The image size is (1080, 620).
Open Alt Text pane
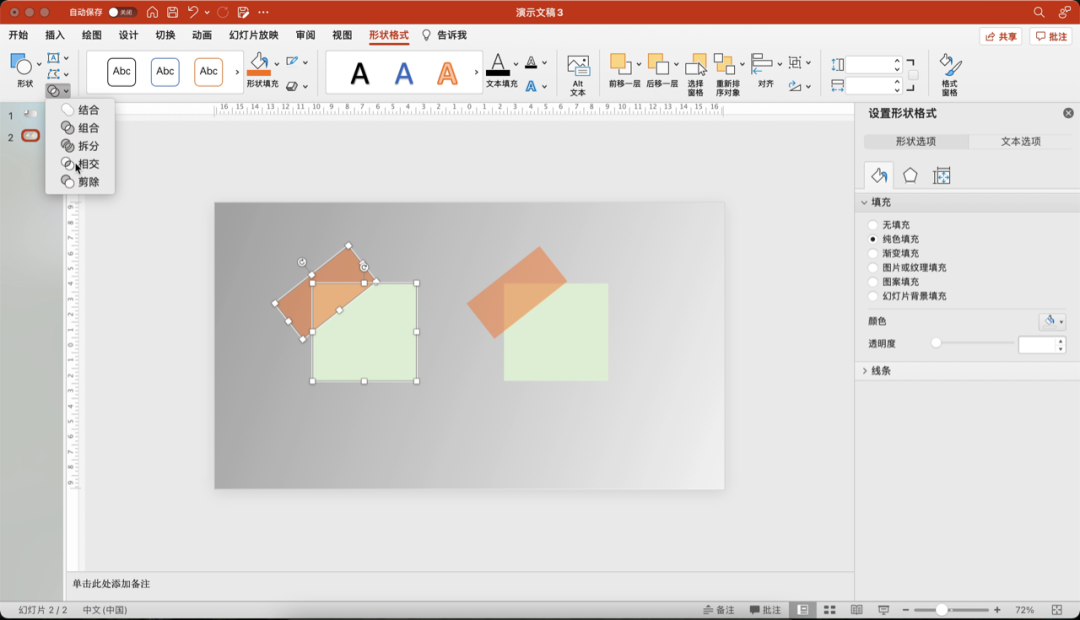(x=578, y=75)
